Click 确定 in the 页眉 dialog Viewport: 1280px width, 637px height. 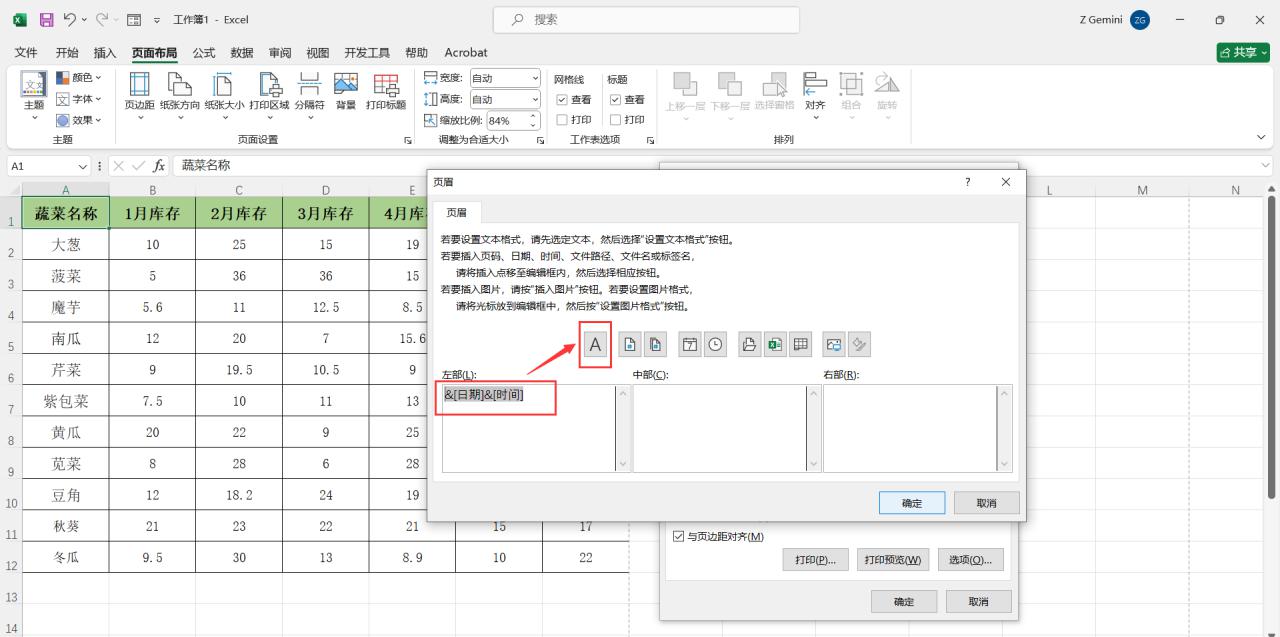click(x=912, y=503)
